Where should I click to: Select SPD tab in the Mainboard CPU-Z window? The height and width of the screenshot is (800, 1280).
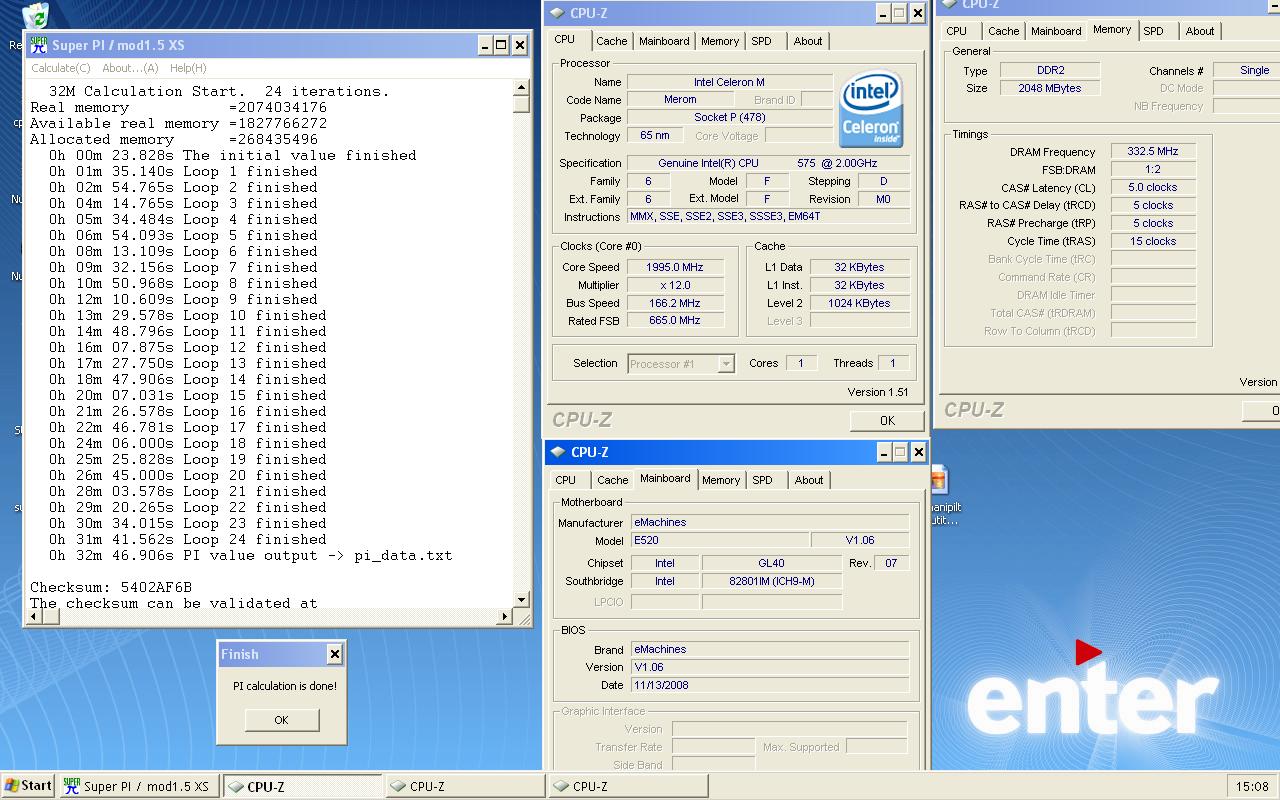[763, 480]
